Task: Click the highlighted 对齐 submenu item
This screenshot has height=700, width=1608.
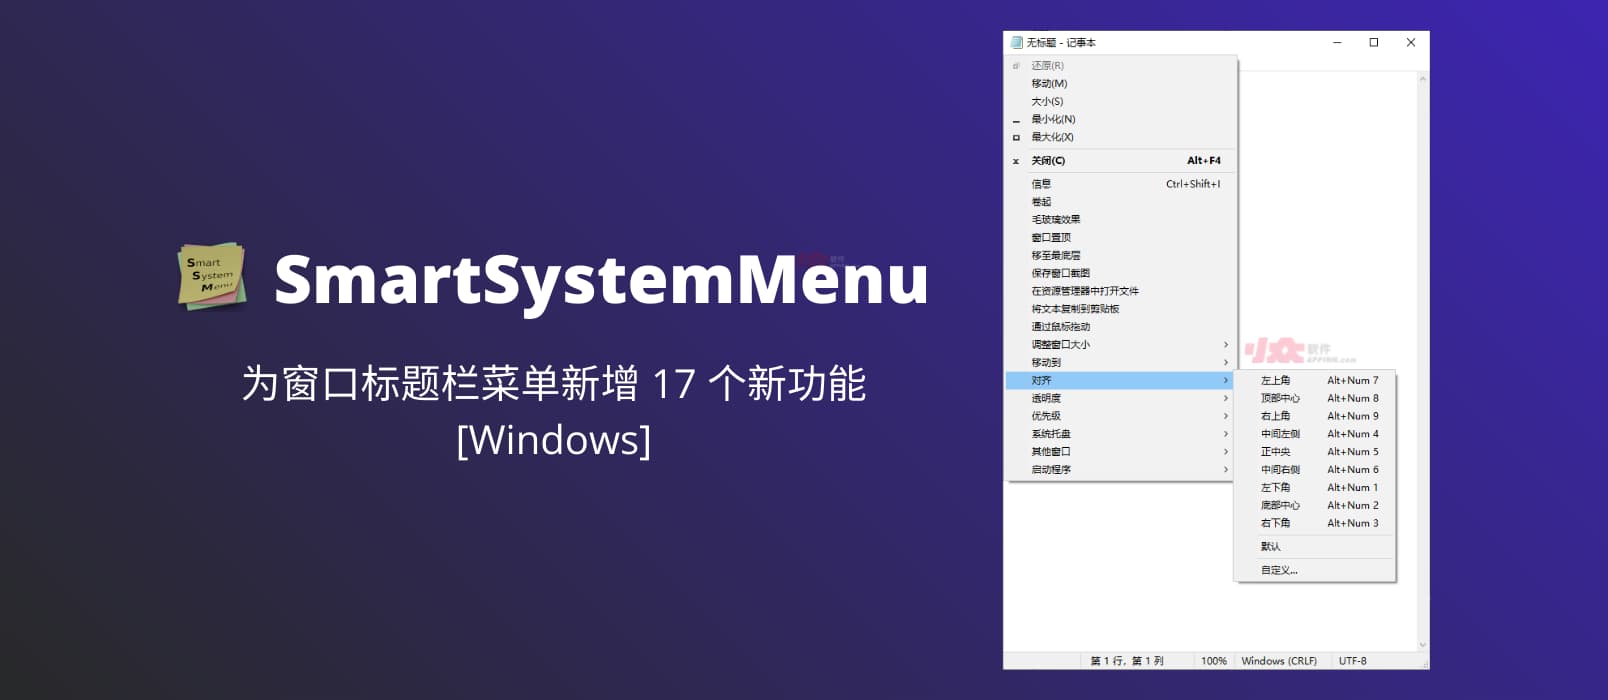Action: 1120,381
